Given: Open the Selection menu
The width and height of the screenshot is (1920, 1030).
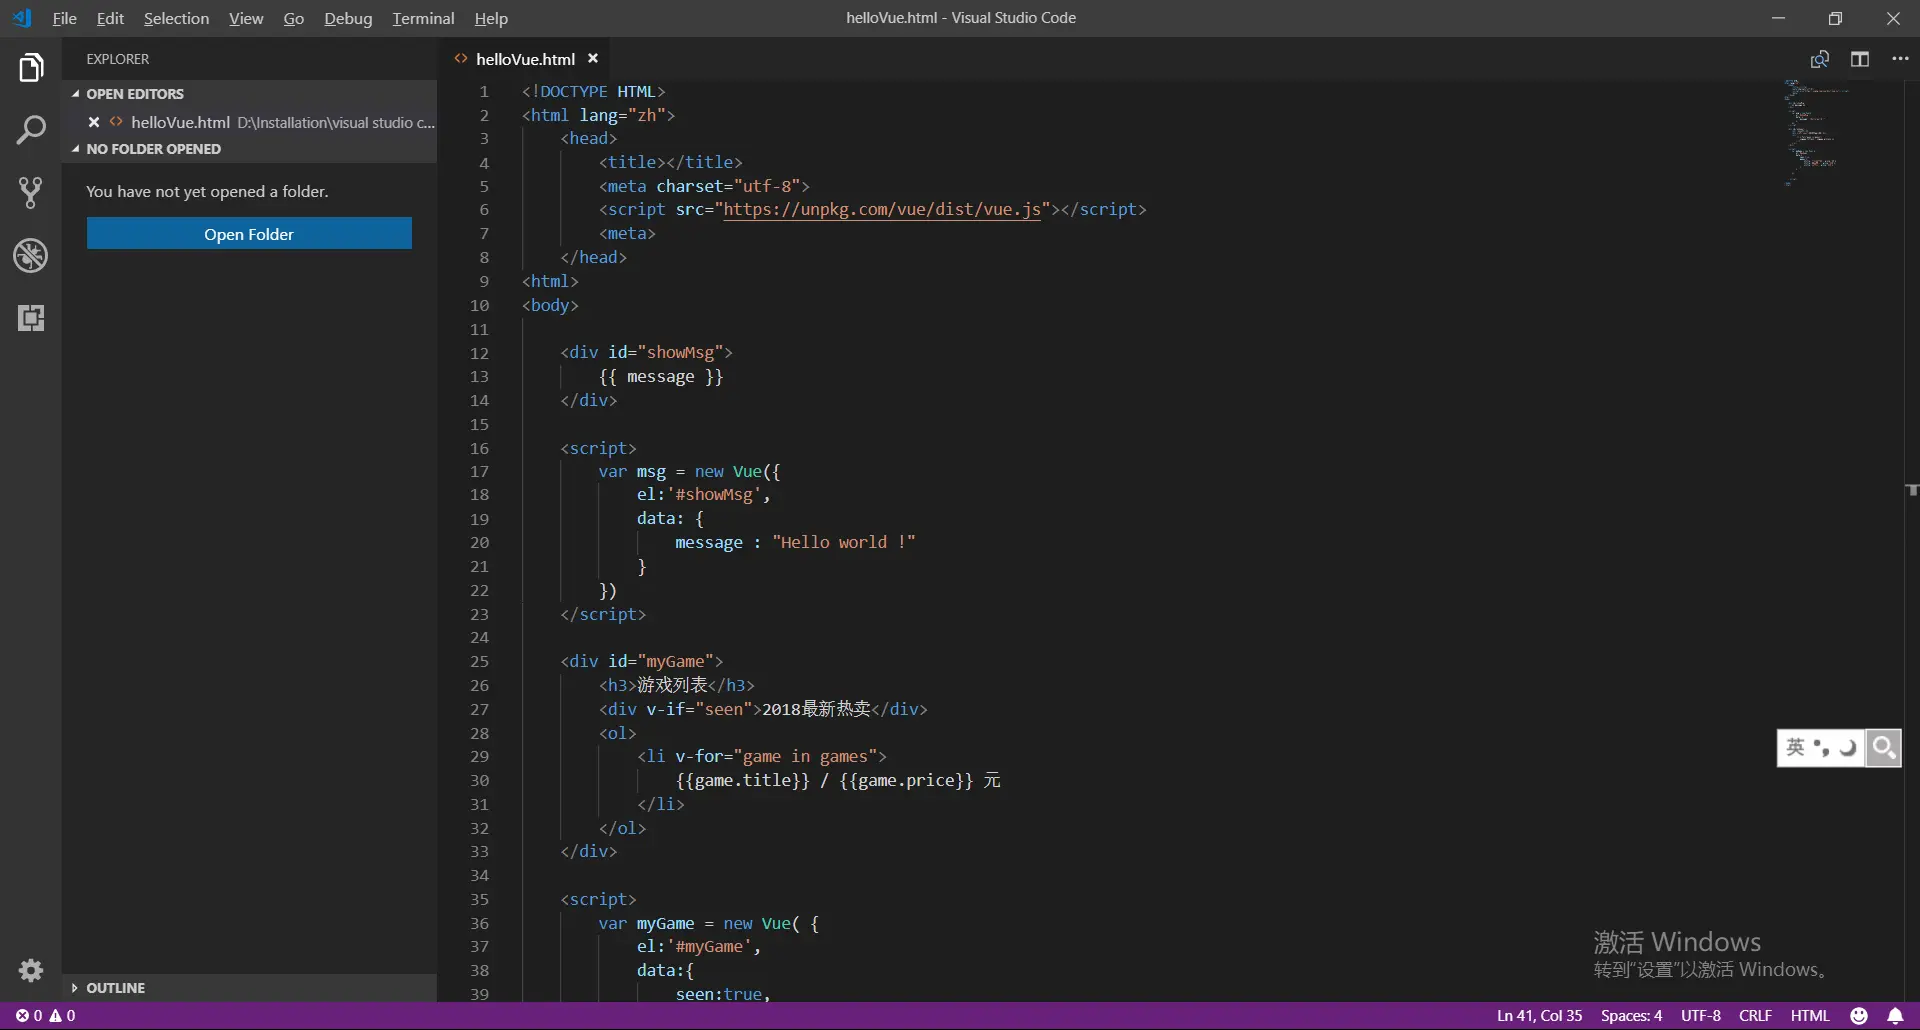Looking at the screenshot, I should click(176, 18).
